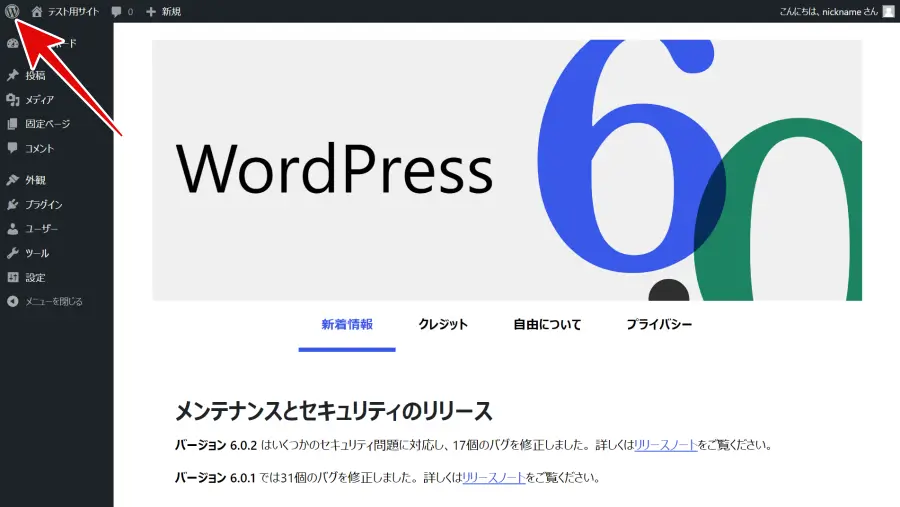Click the メンテナンスとセキュリティのリリース heading
The height and width of the screenshot is (507, 900).
(x=333, y=411)
